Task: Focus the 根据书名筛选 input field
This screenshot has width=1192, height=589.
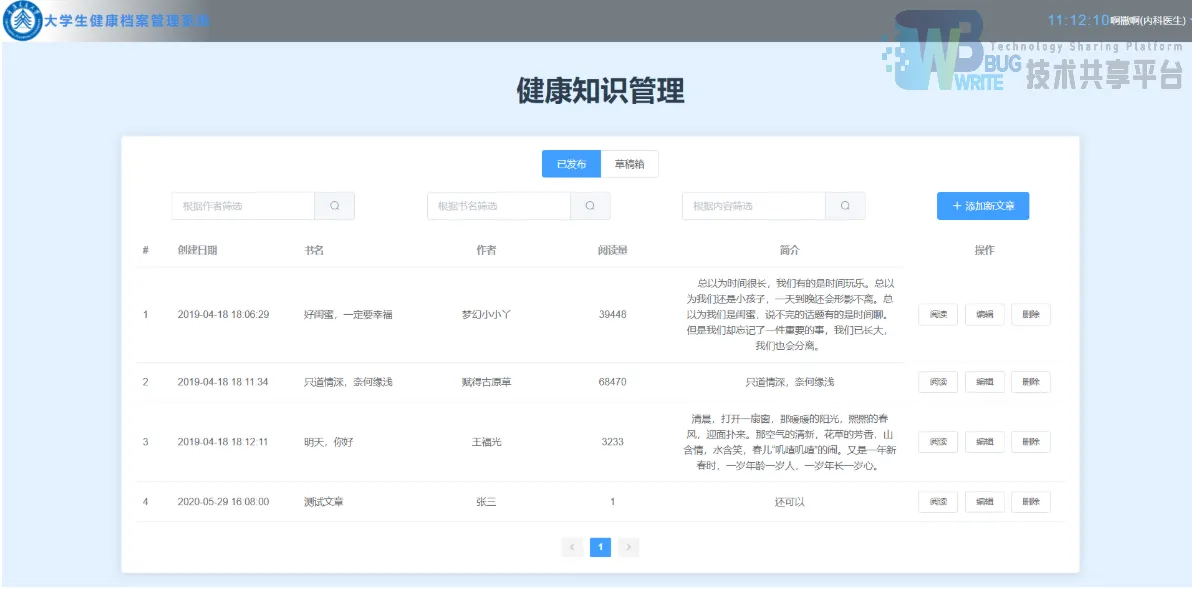Action: (499, 206)
